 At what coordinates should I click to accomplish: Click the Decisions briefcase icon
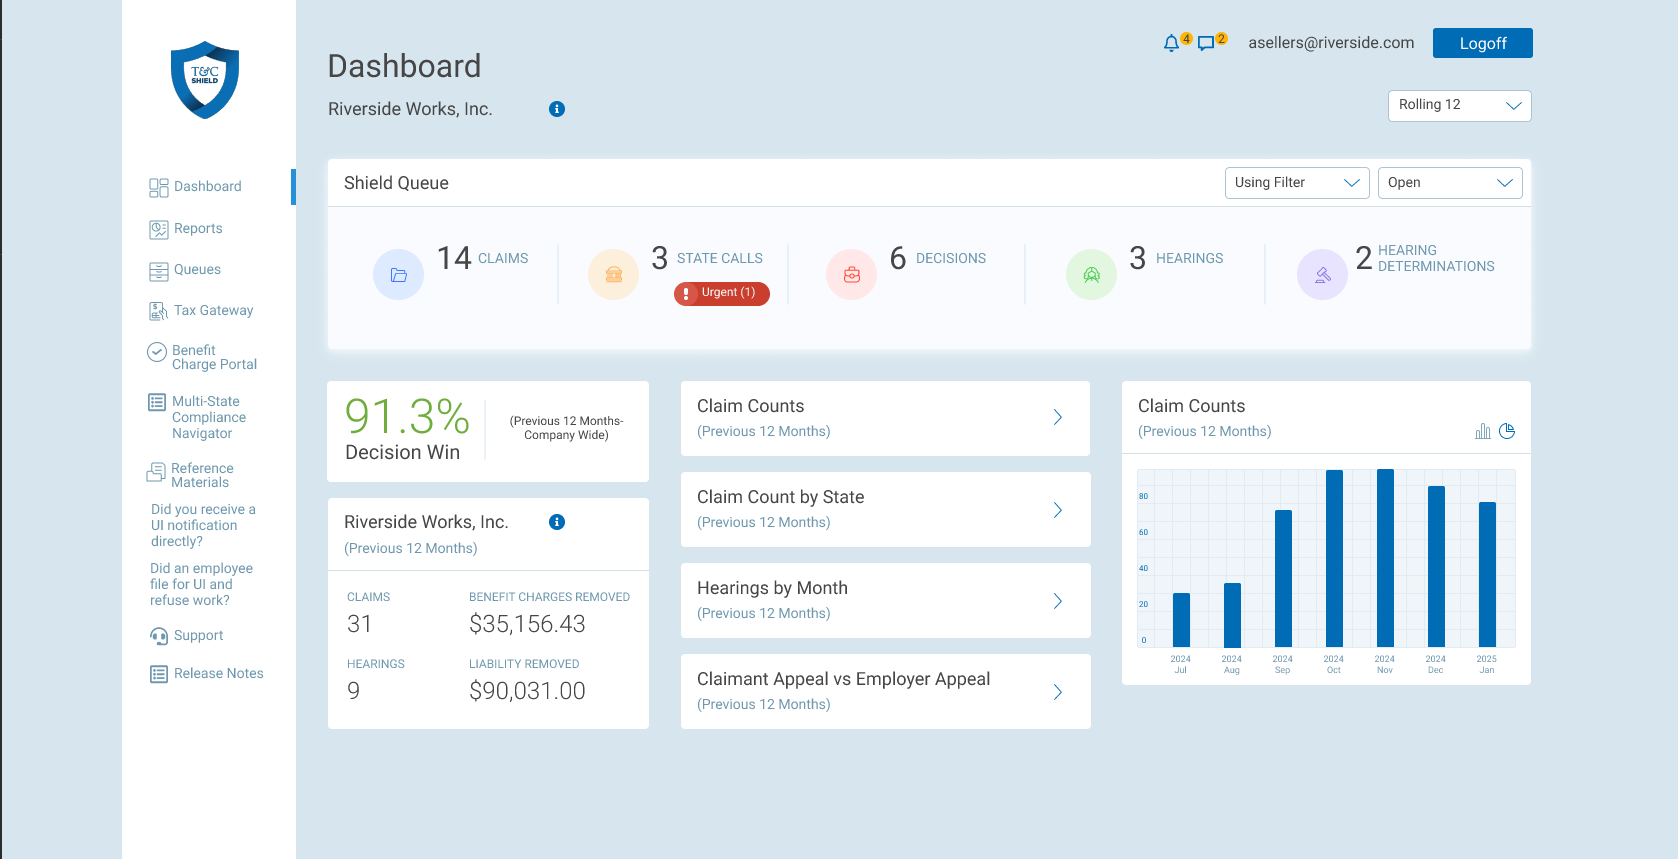click(x=851, y=274)
